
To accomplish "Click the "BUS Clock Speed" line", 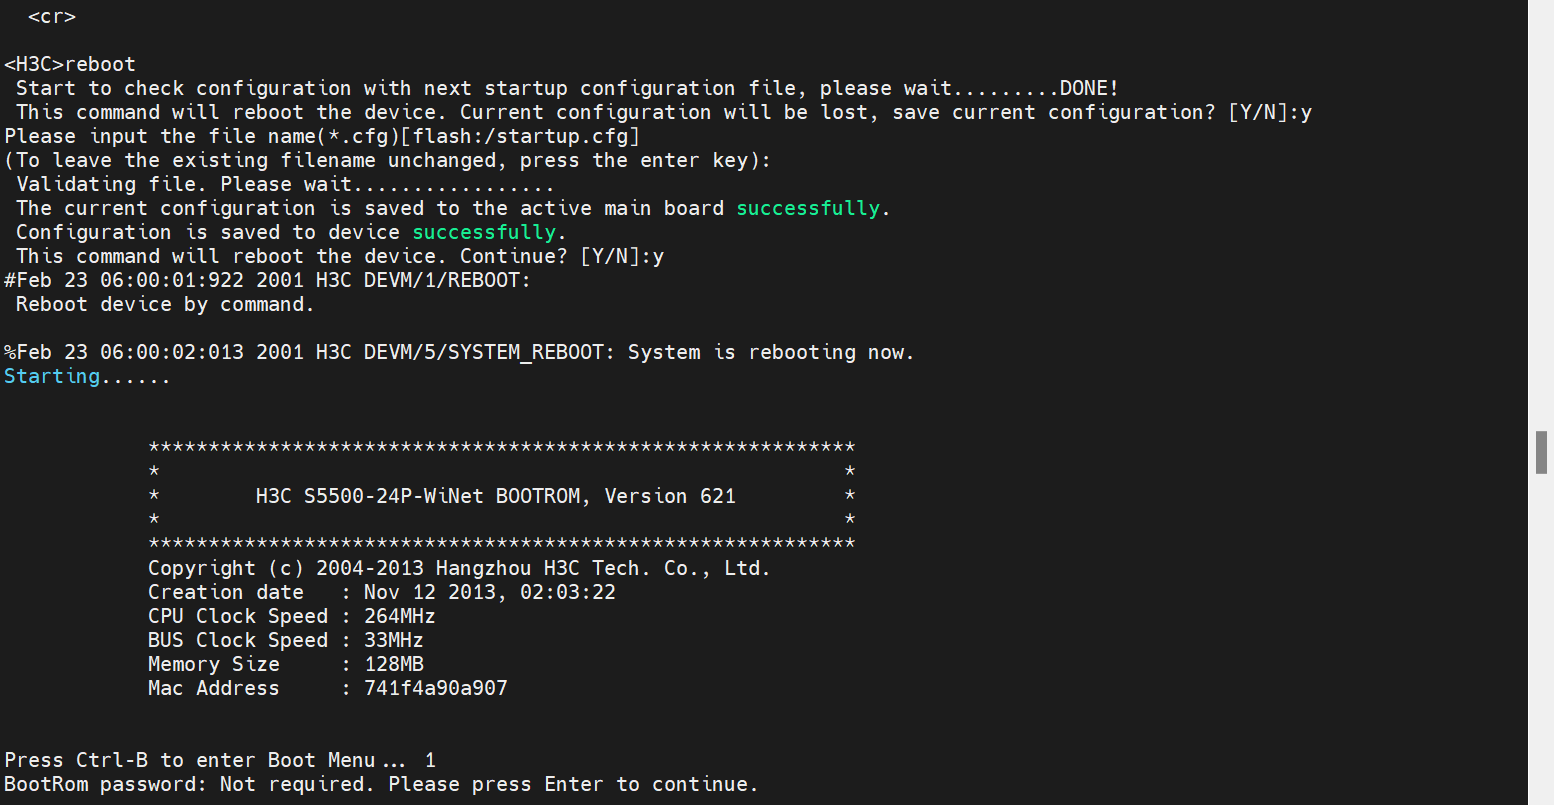I will [285, 641].
